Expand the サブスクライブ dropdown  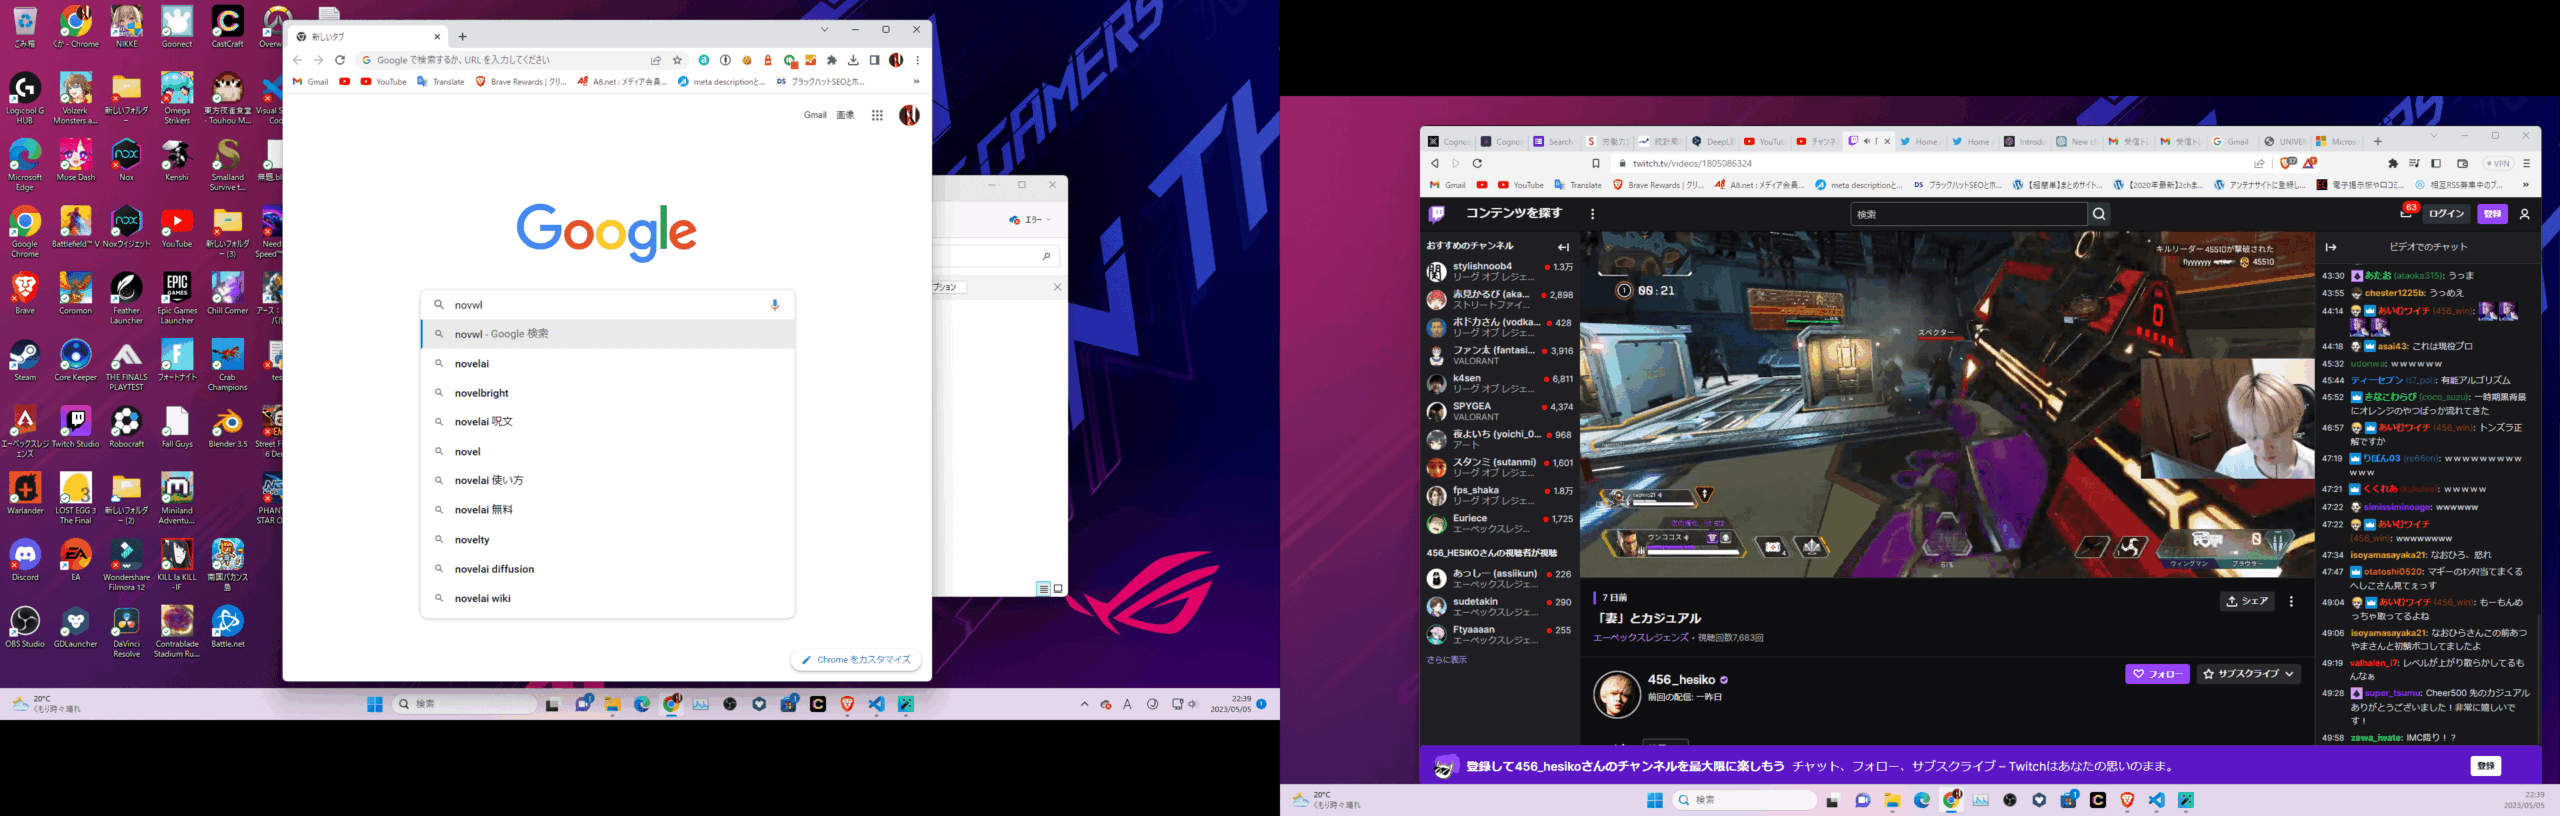(x=2248, y=674)
